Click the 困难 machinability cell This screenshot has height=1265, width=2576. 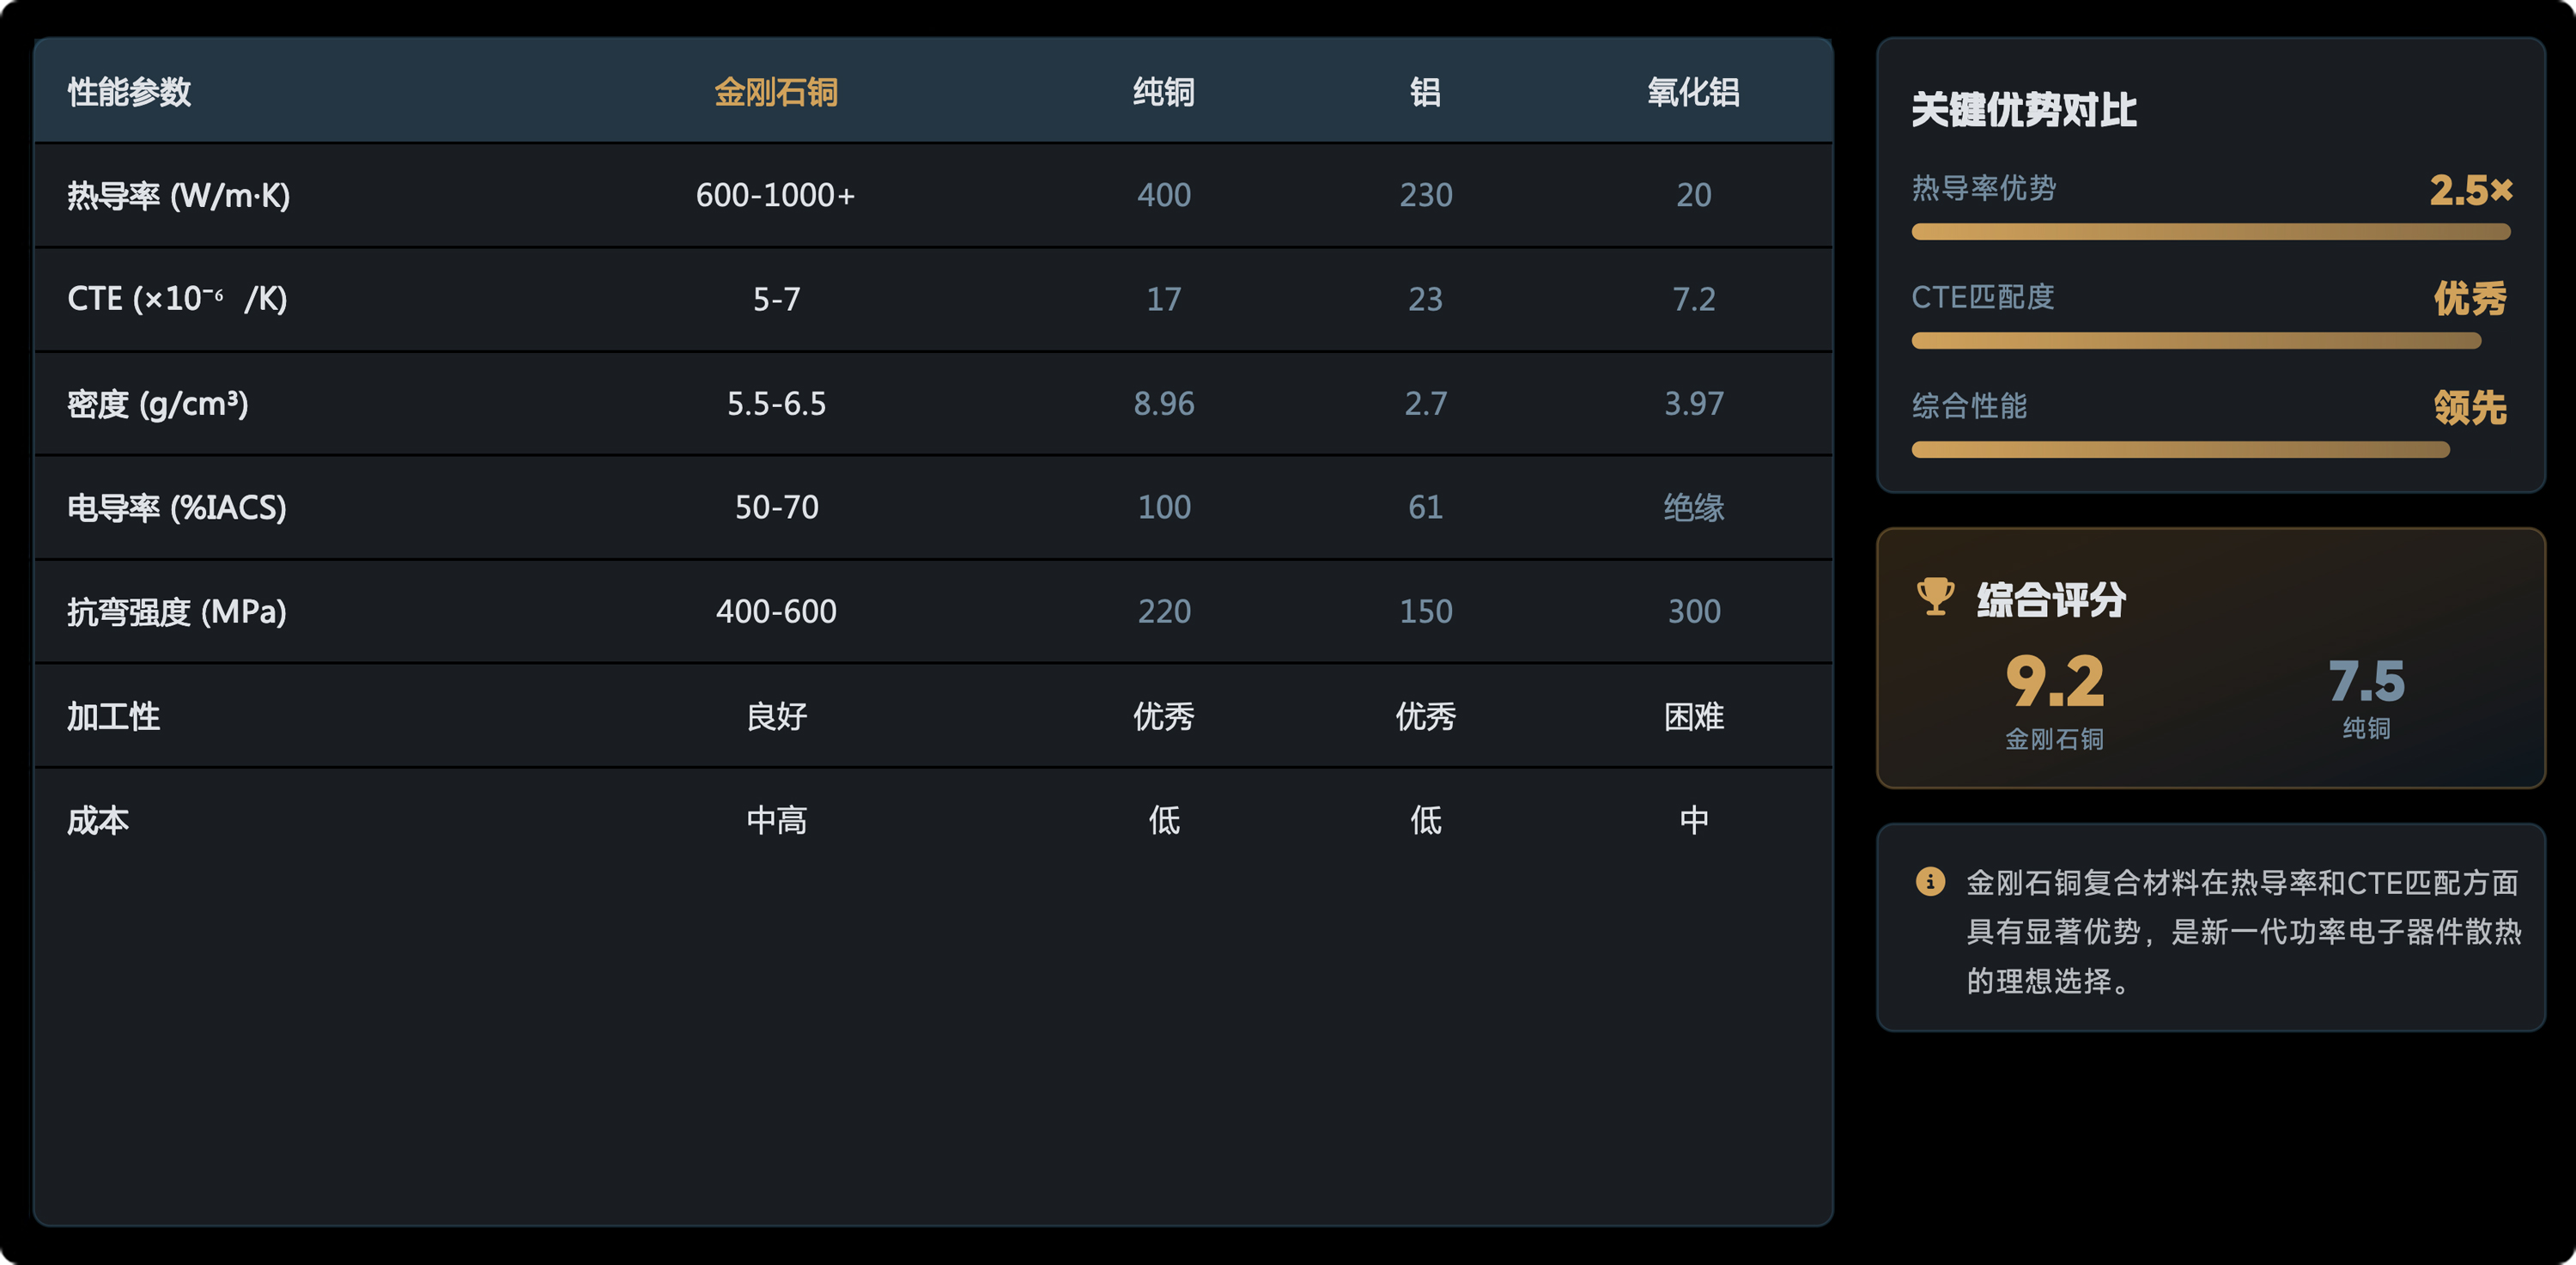(1693, 717)
